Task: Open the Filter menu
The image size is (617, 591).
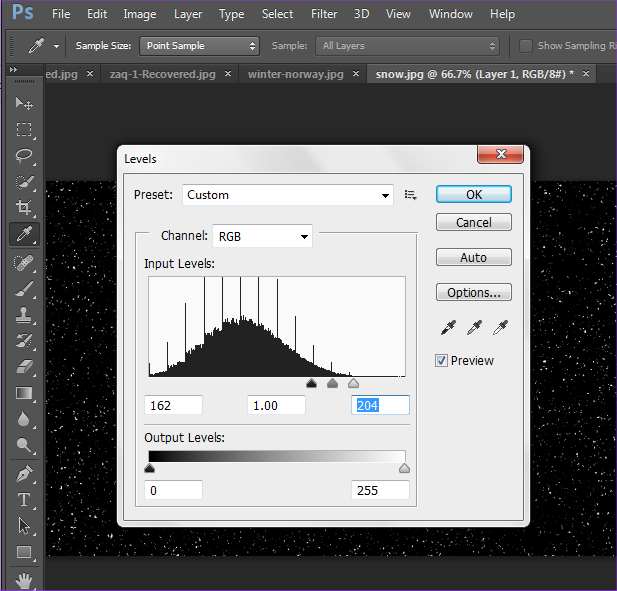Action: pos(323,14)
